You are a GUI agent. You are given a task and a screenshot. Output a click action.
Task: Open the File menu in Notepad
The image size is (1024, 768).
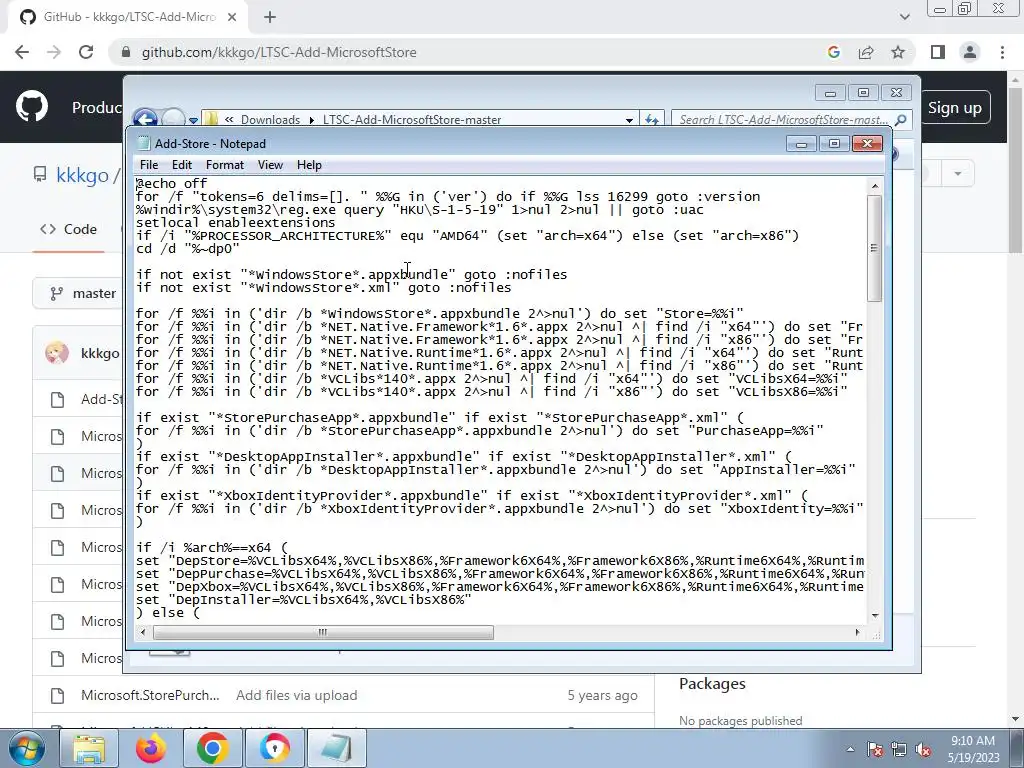(149, 165)
